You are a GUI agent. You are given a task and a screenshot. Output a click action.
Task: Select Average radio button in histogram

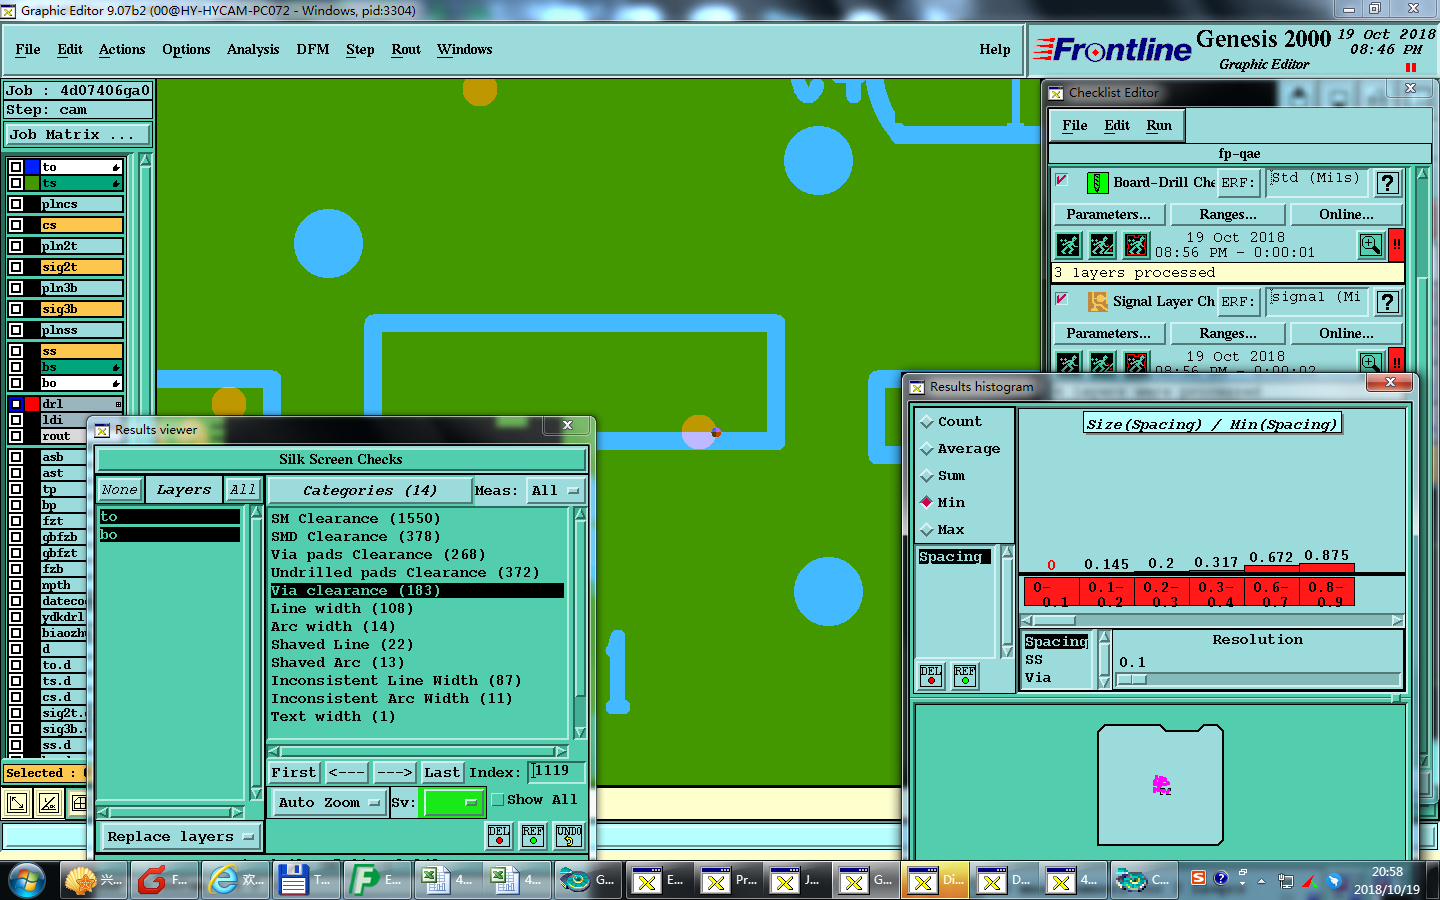(927, 449)
